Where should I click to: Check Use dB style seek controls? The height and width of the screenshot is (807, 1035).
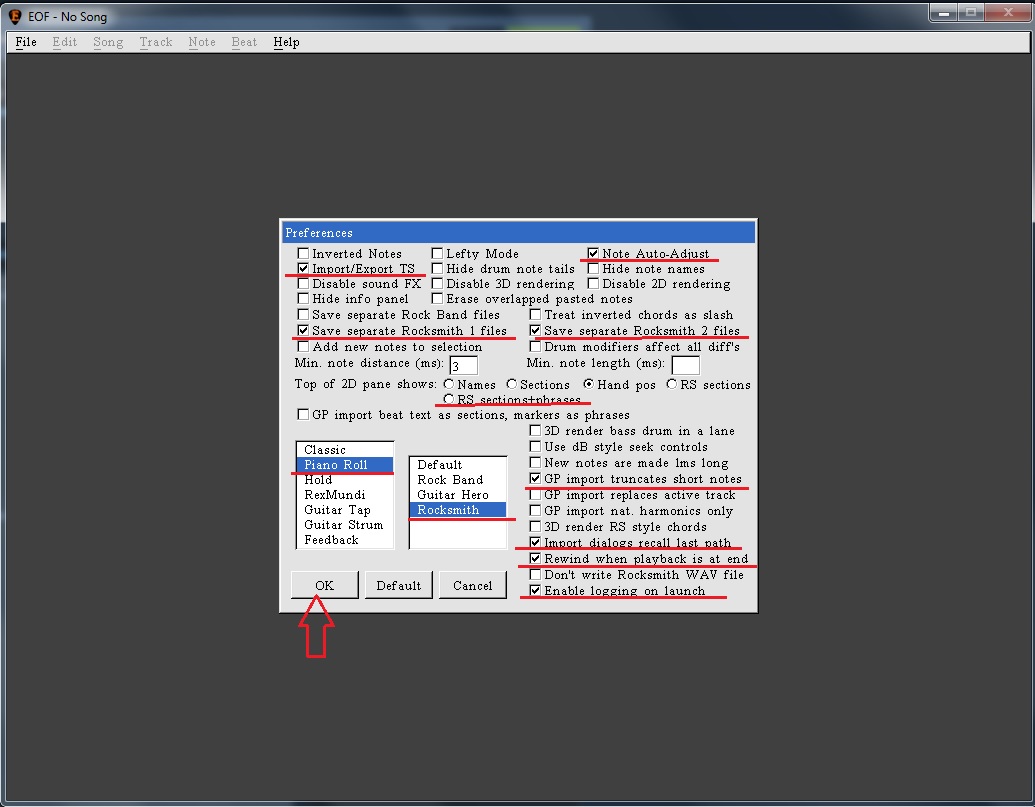(535, 447)
